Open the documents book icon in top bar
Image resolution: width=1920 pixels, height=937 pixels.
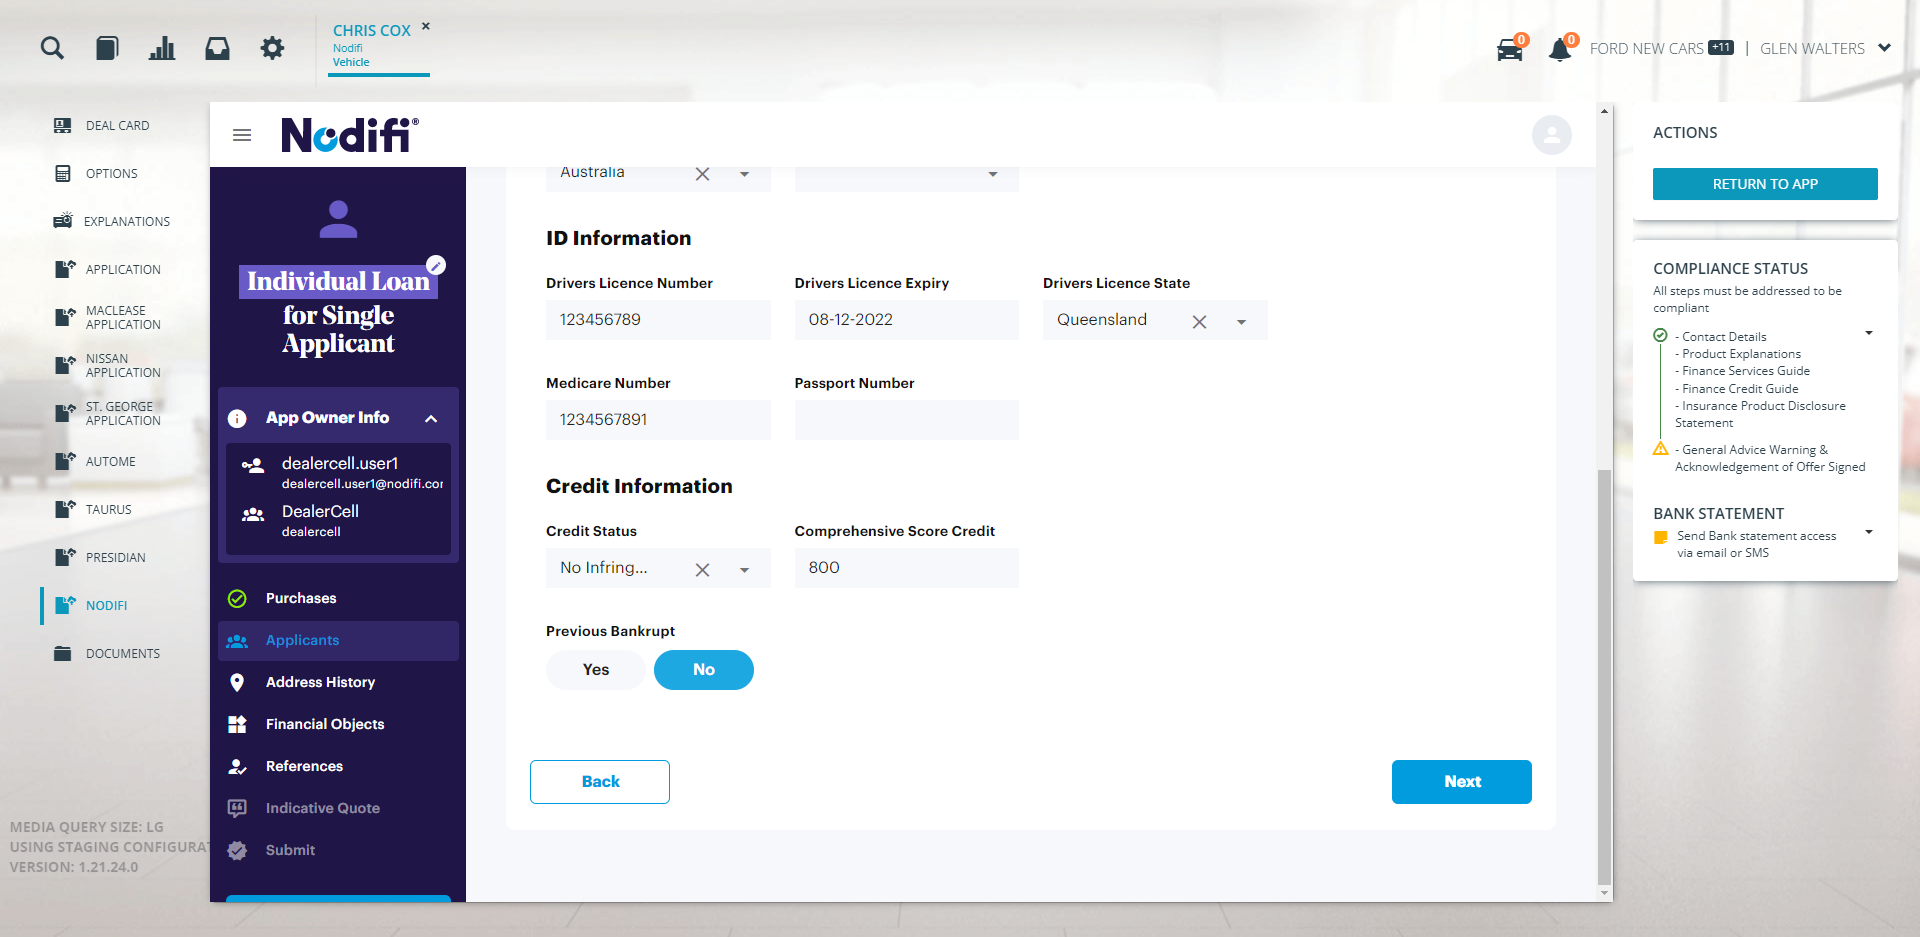coord(107,48)
